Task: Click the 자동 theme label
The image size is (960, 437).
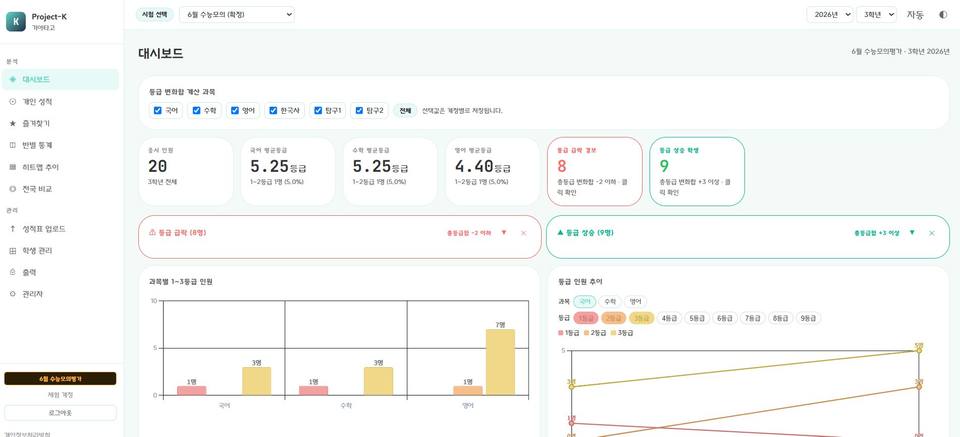Action: click(915, 15)
